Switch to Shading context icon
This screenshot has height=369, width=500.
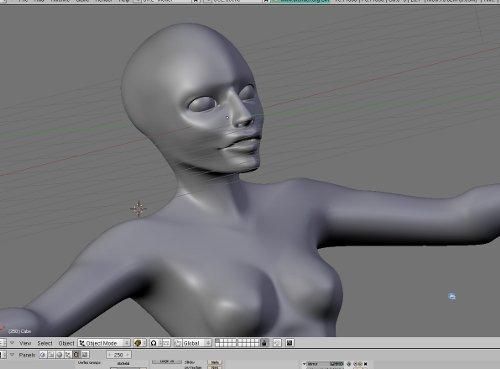(59, 355)
